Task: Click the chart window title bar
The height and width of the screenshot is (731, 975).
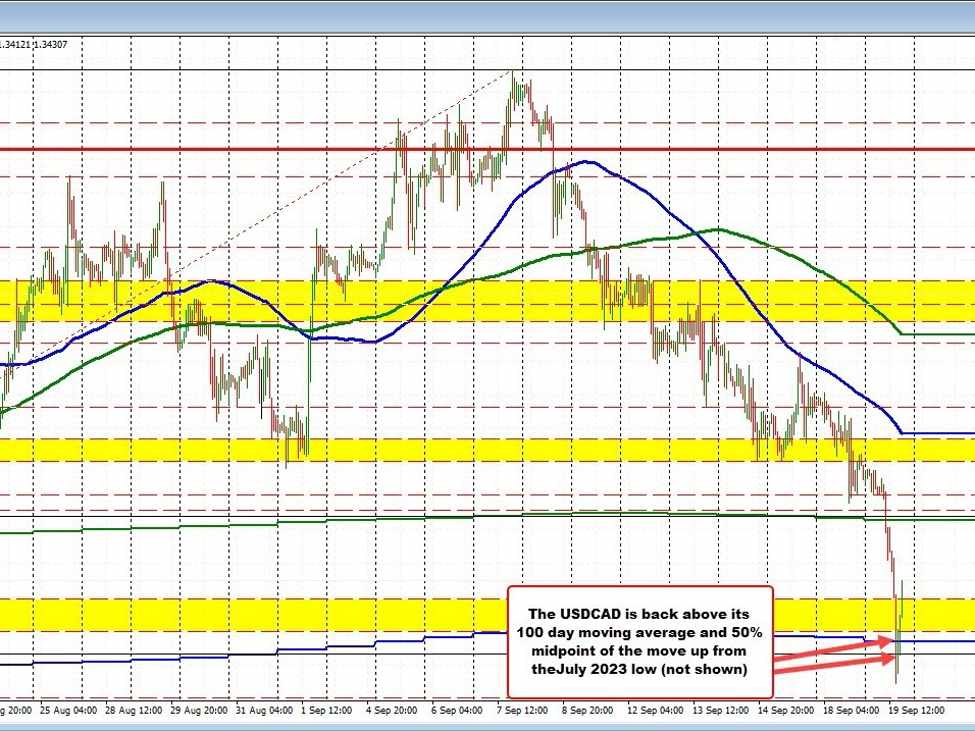Action: pyautogui.click(x=487, y=14)
